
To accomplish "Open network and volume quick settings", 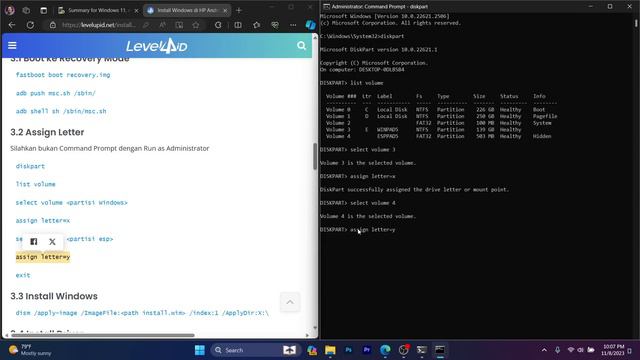I will (x=581, y=350).
